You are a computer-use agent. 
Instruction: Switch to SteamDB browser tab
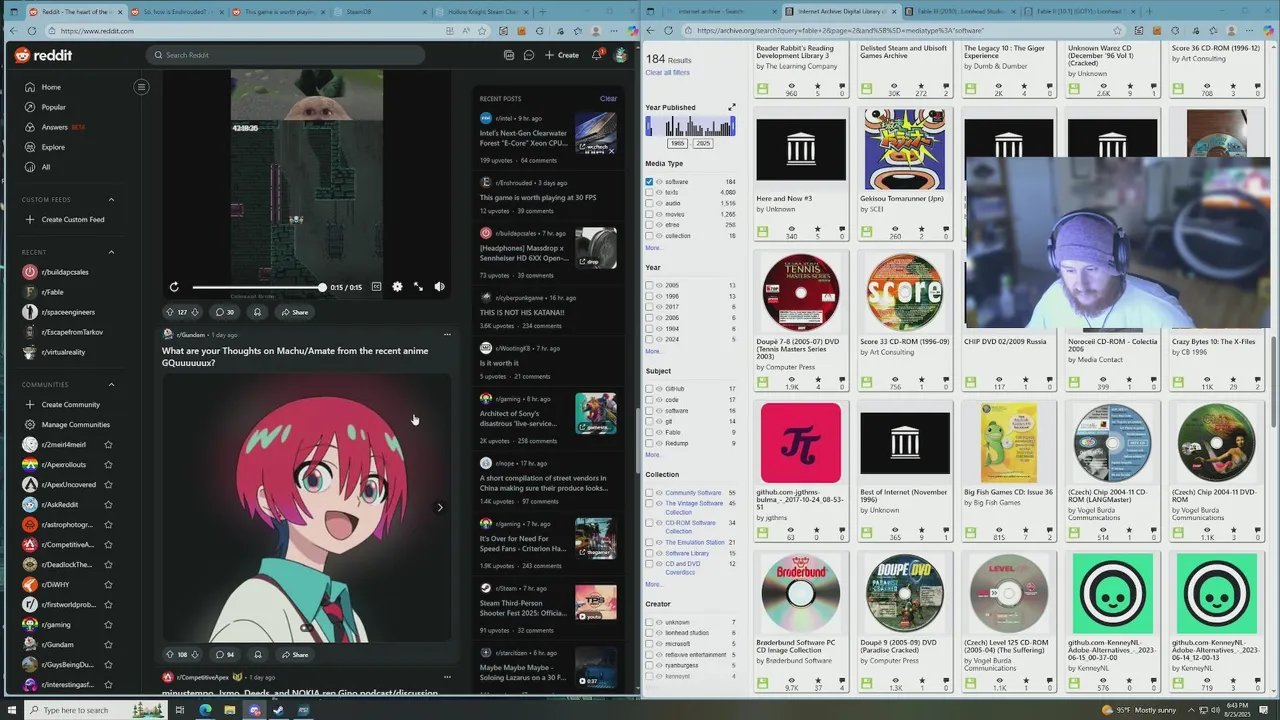tap(380, 12)
